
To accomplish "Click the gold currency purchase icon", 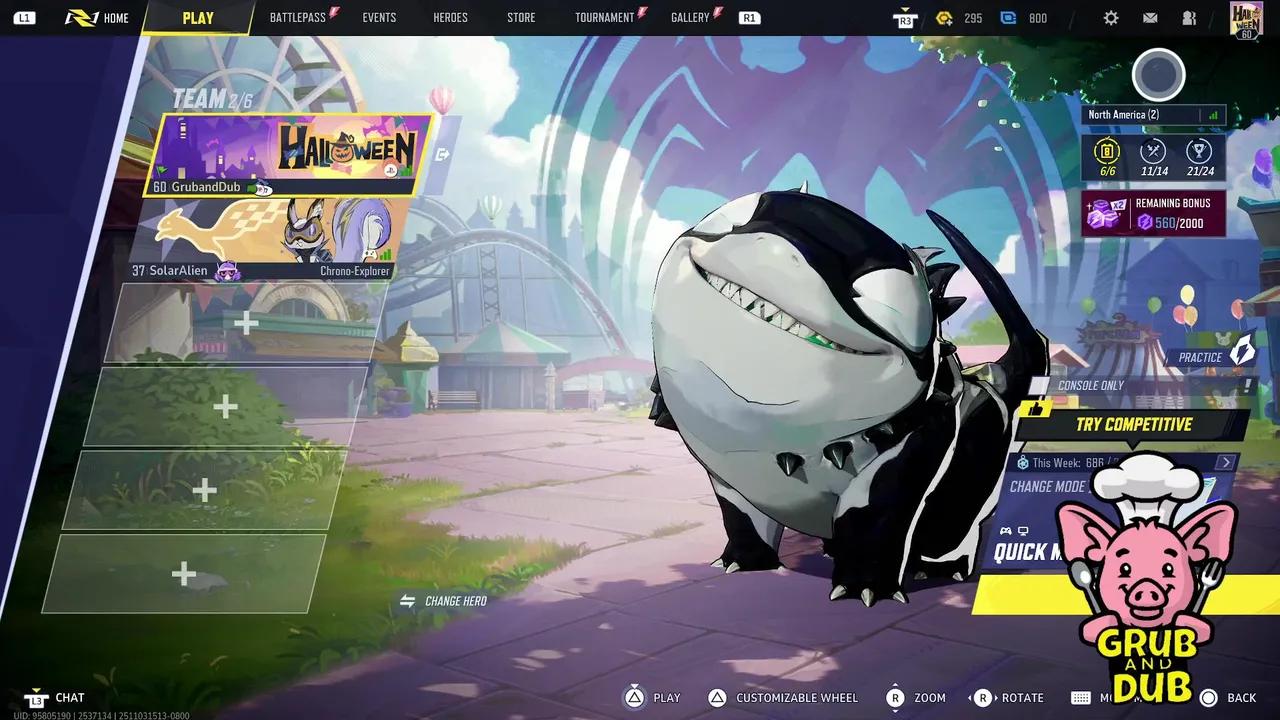I will pyautogui.click(x=944, y=17).
